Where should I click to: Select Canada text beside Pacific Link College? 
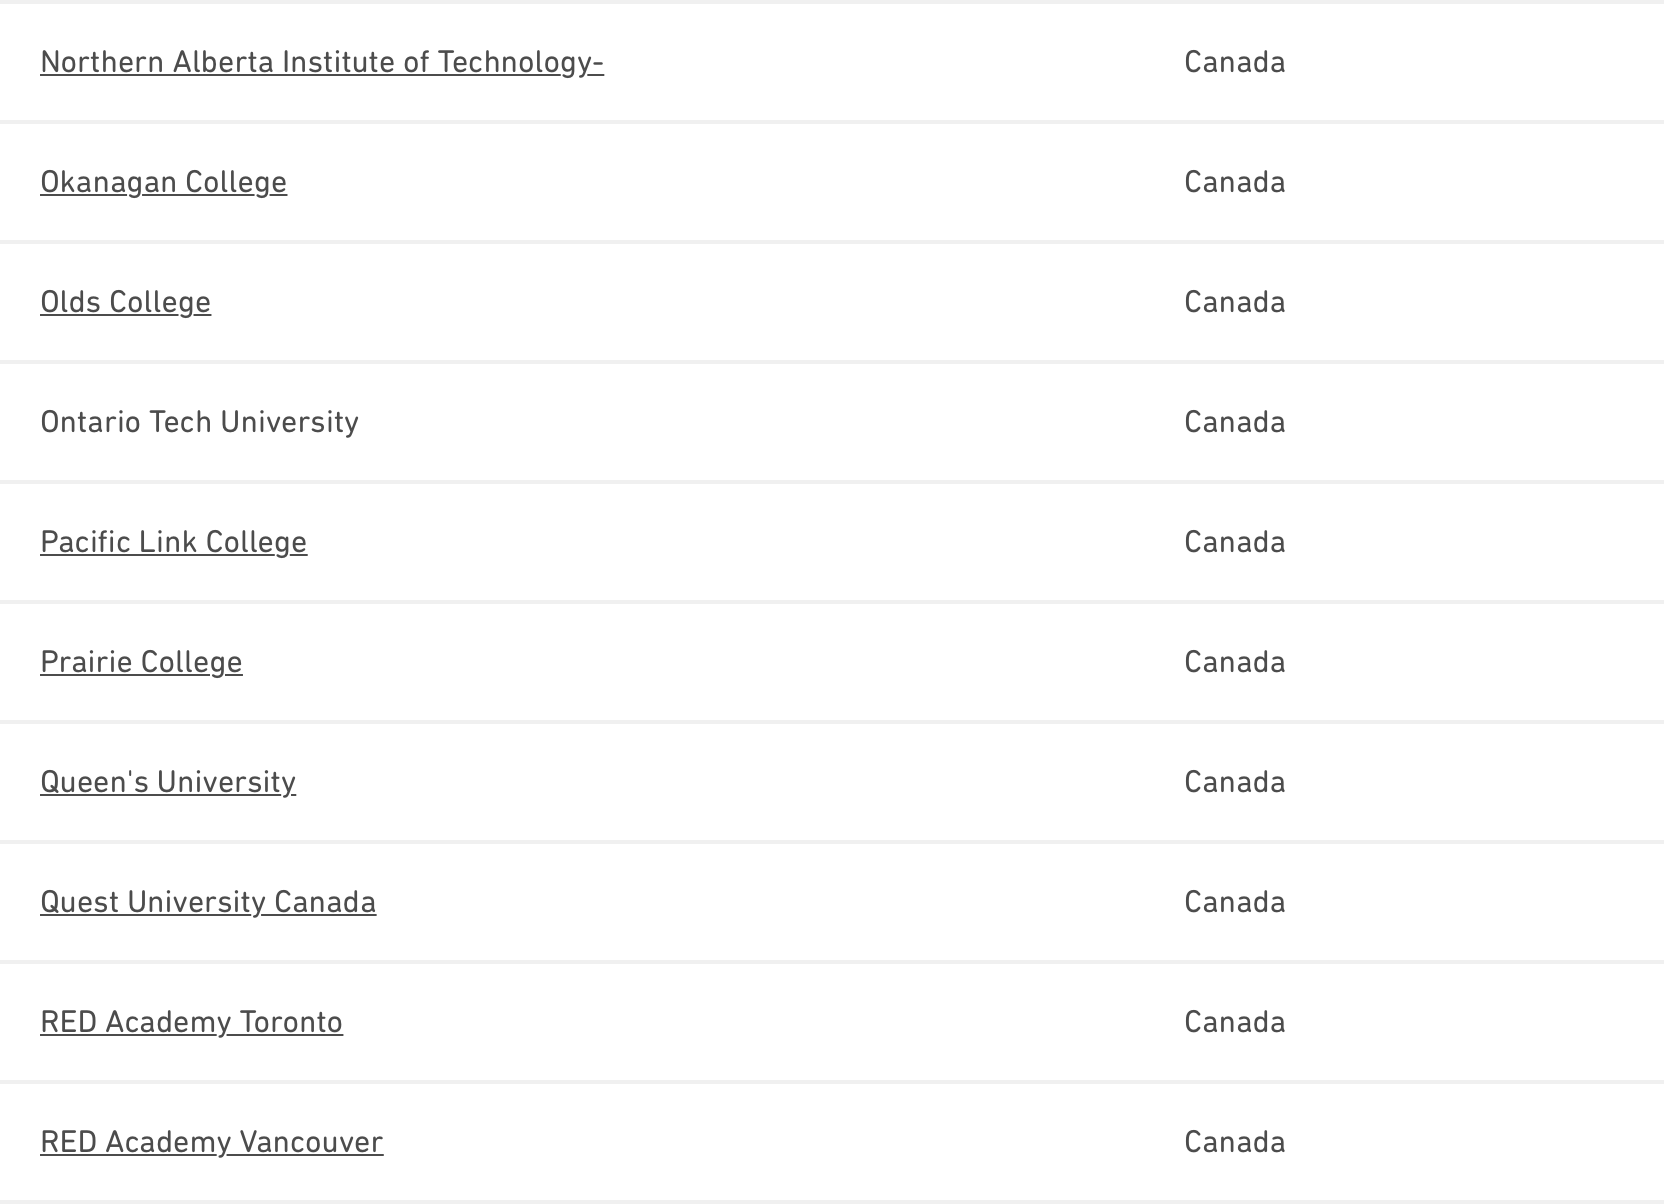pyautogui.click(x=1234, y=542)
